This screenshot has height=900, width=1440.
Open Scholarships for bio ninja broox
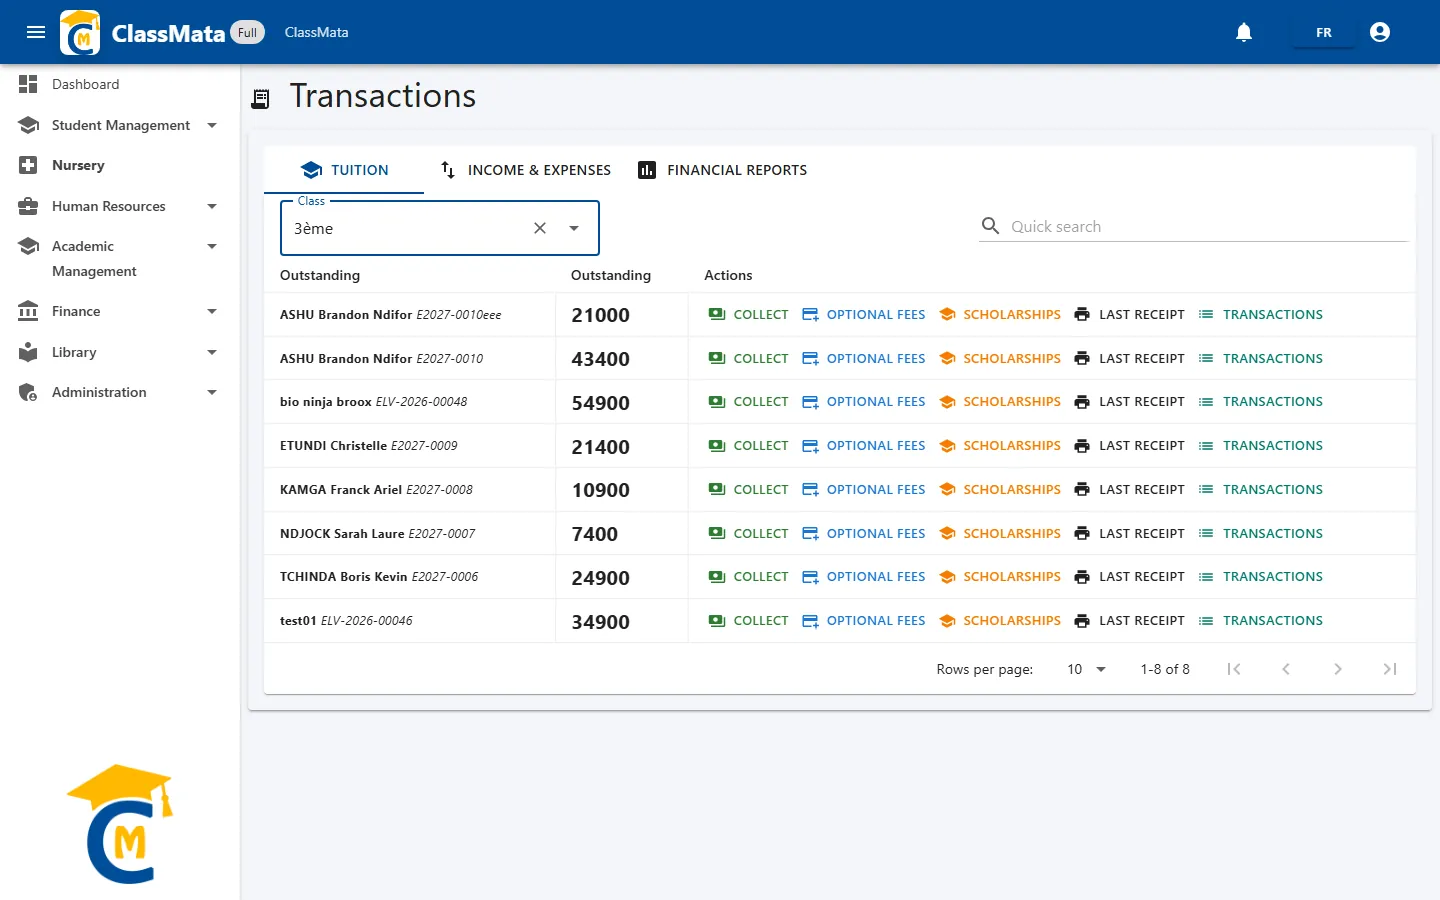click(x=1000, y=401)
